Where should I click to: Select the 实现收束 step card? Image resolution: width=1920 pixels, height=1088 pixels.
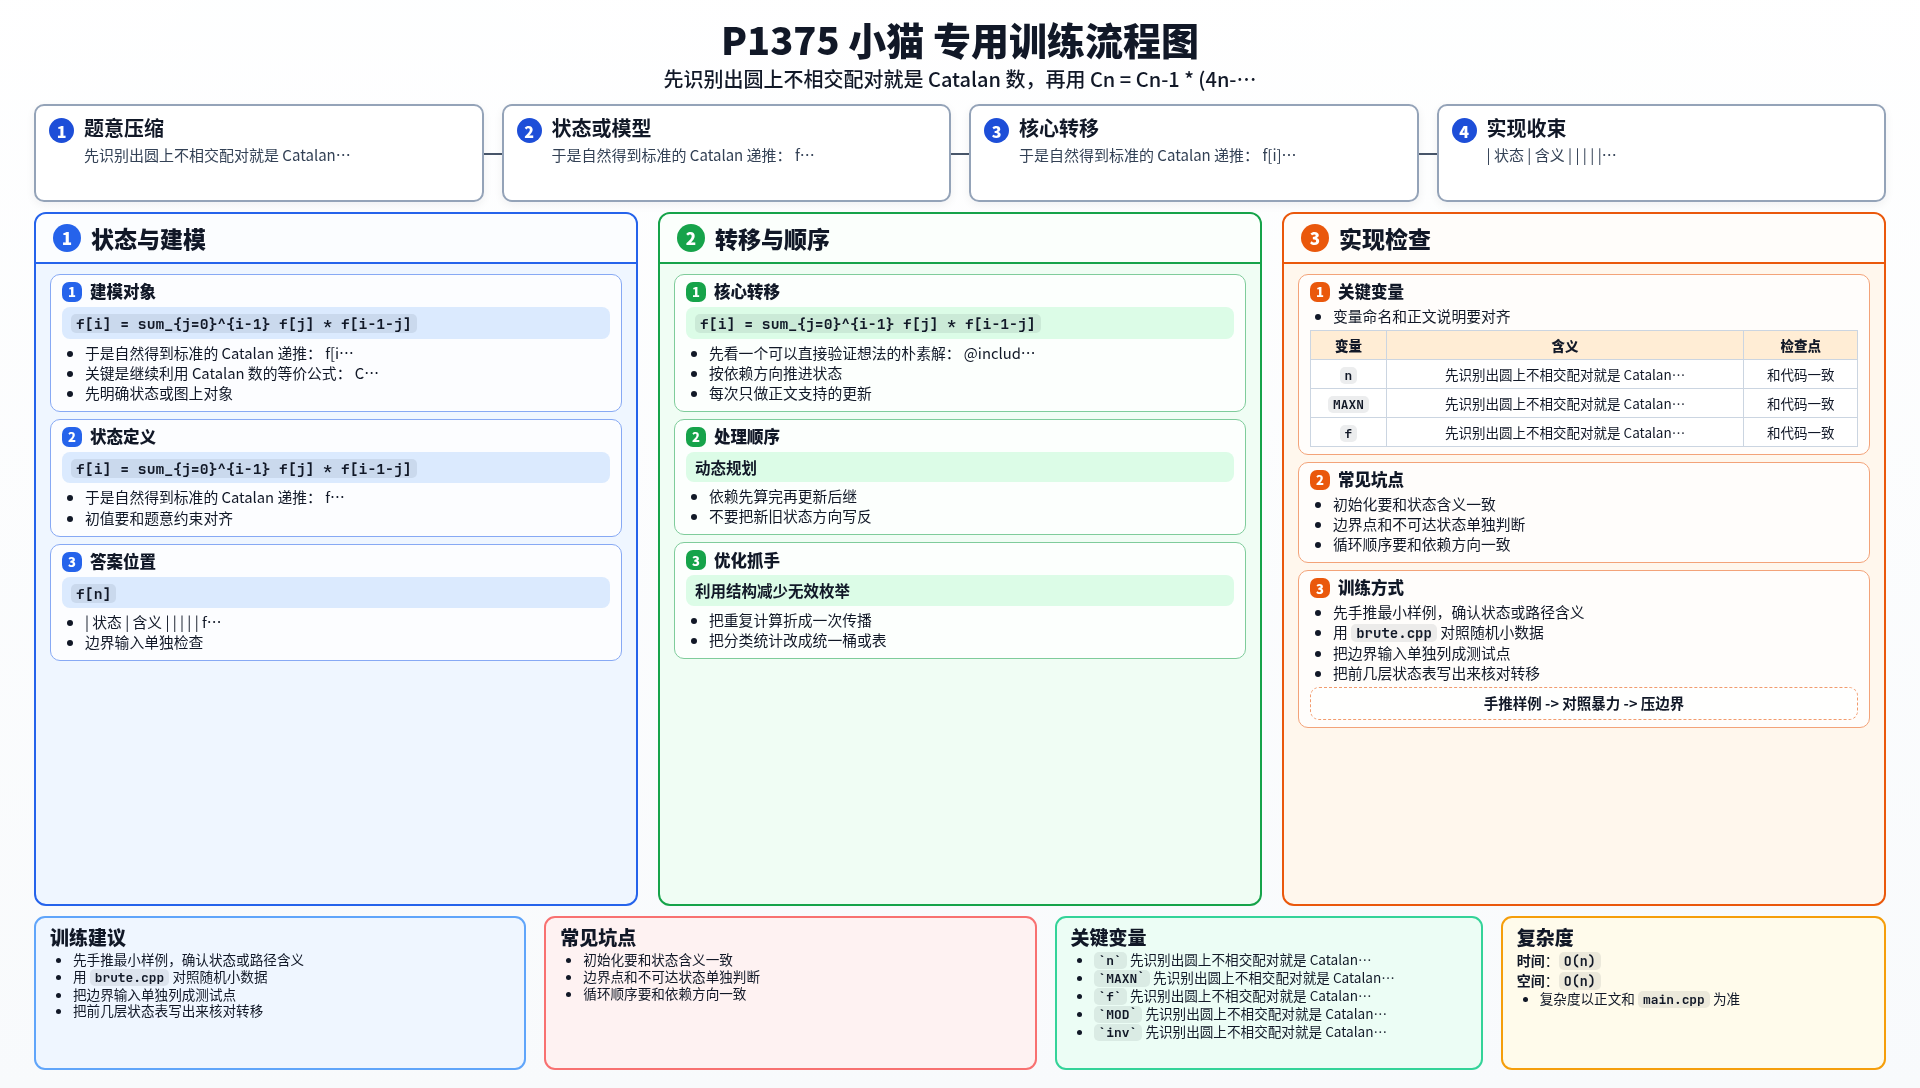(x=1661, y=153)
